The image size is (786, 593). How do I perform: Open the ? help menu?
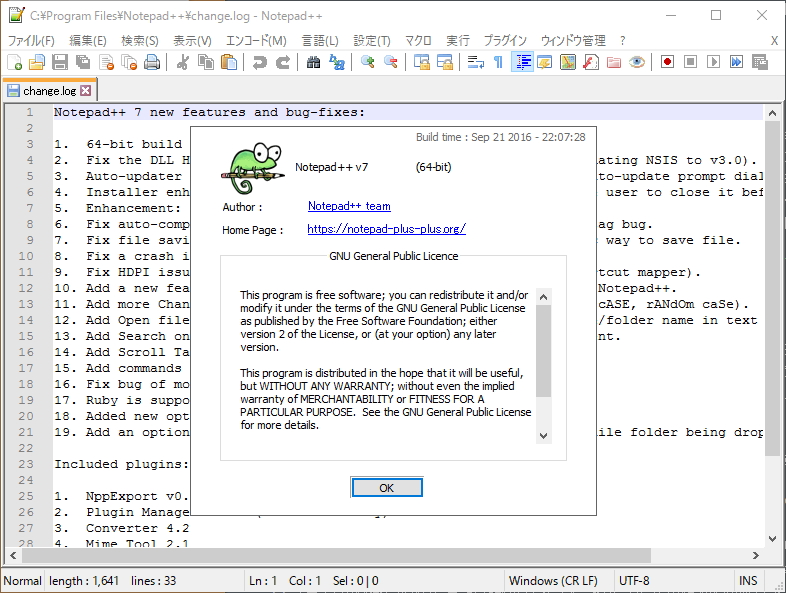pyautogui.click(x=622, y=41)
